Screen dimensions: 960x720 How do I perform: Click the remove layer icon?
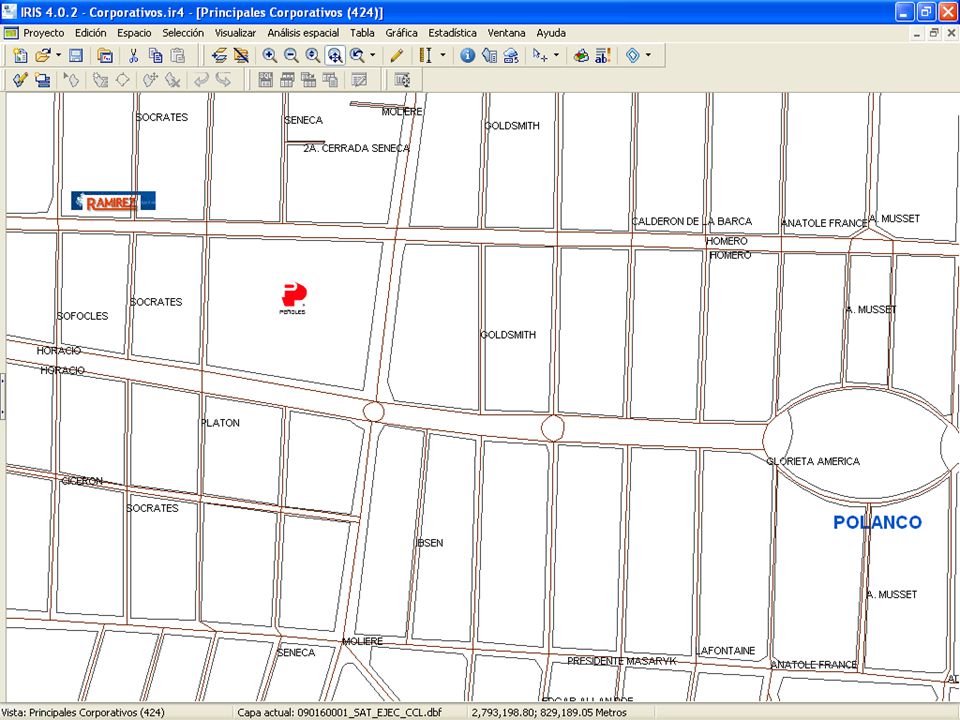click(241, 56)
